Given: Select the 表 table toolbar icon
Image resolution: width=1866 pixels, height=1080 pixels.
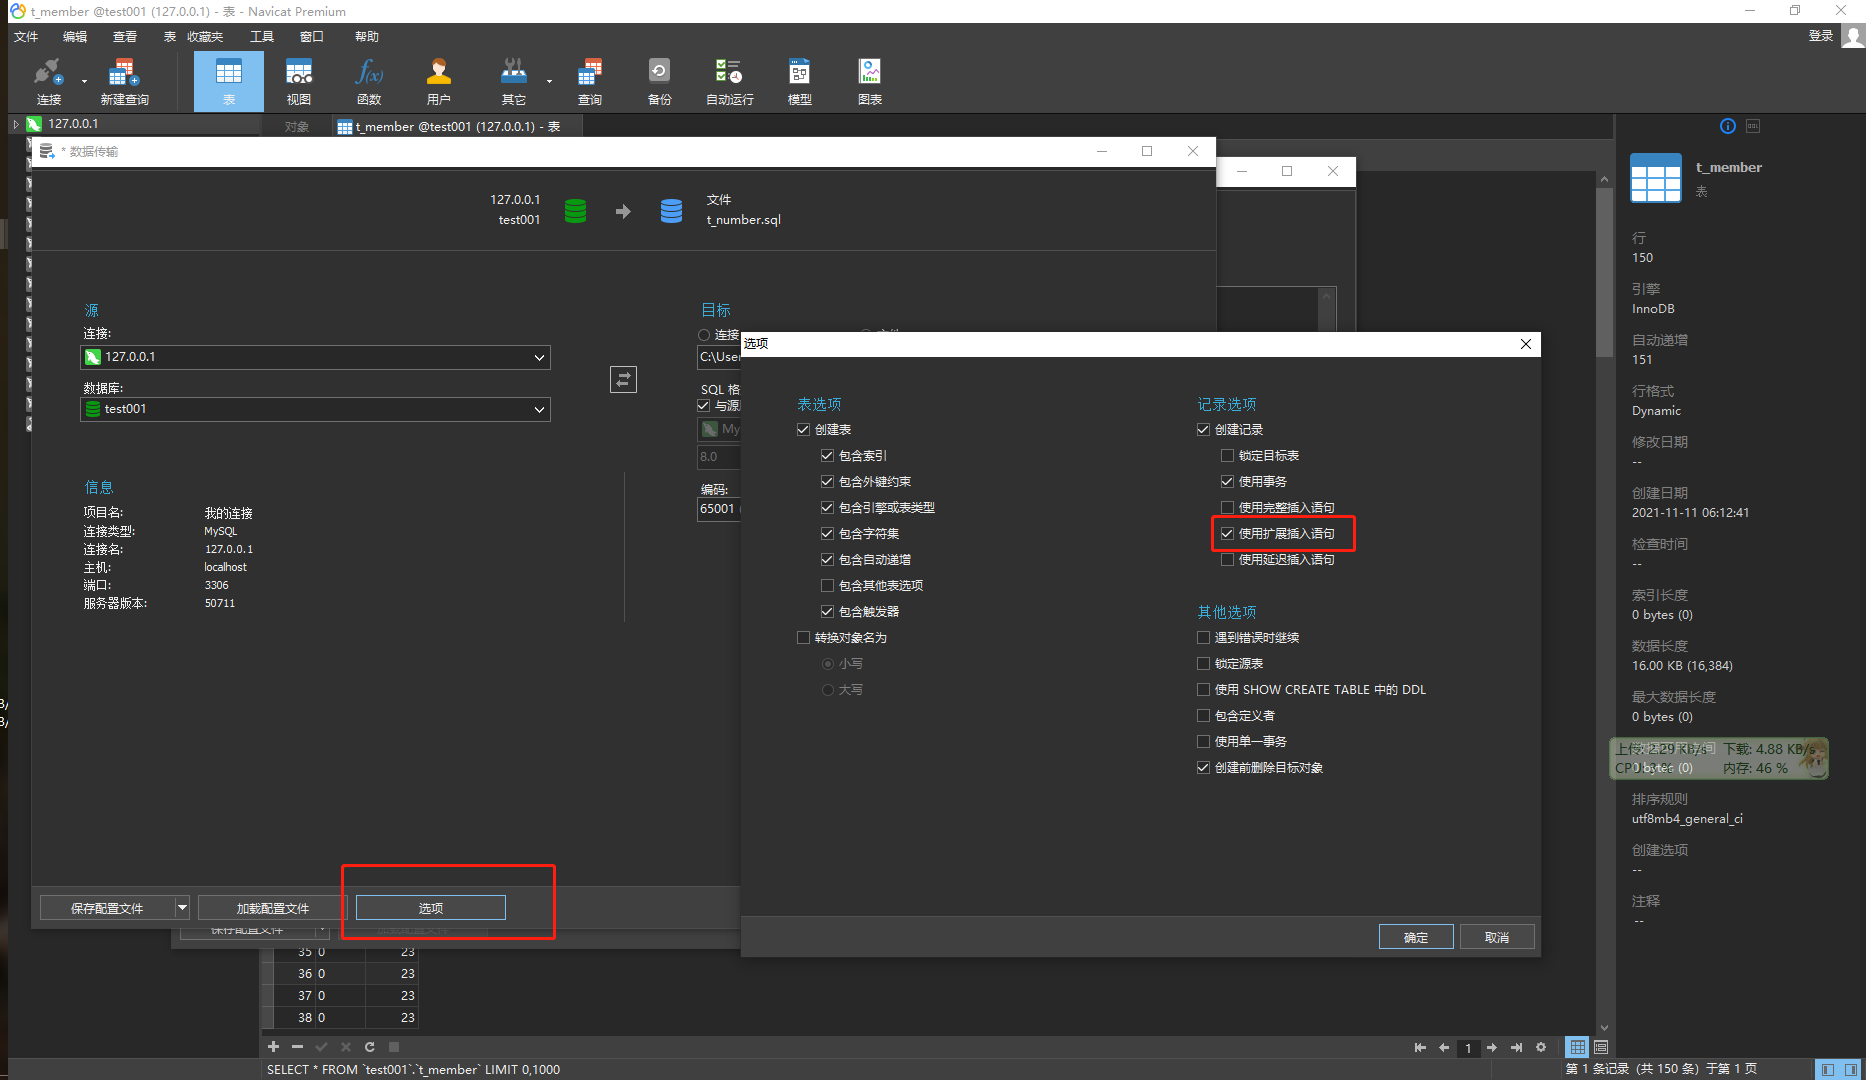Looking at the screenshot, I should [229, 81].
